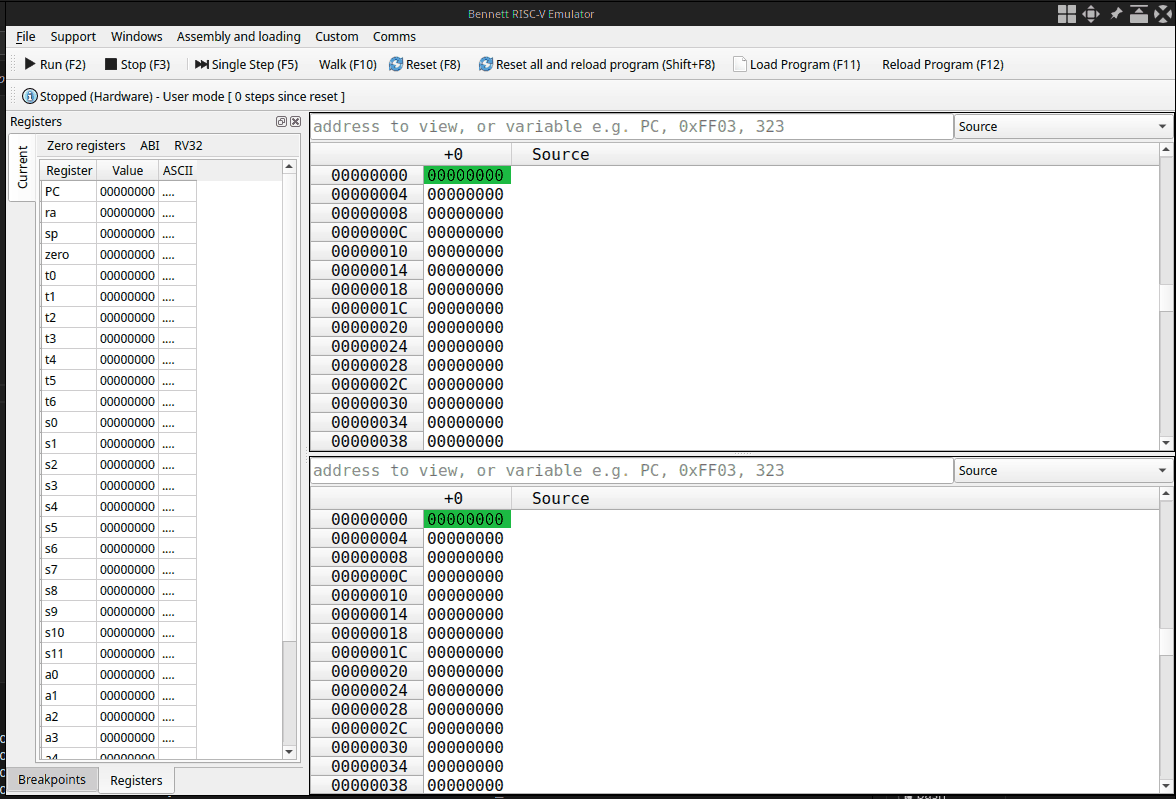Click the Reset (F8) refresh icon
The width and height of the screenshot is (1176, 799).
(396, 64)
